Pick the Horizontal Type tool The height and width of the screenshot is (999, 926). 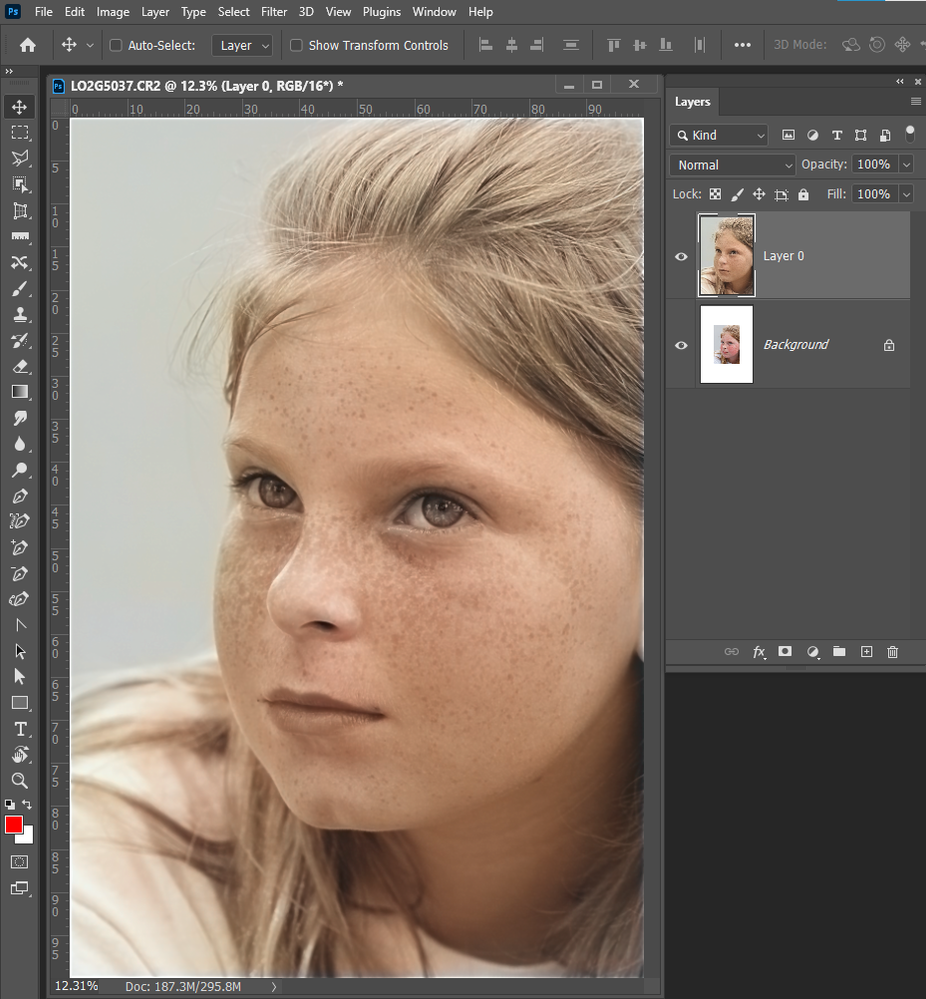point(20,729)
